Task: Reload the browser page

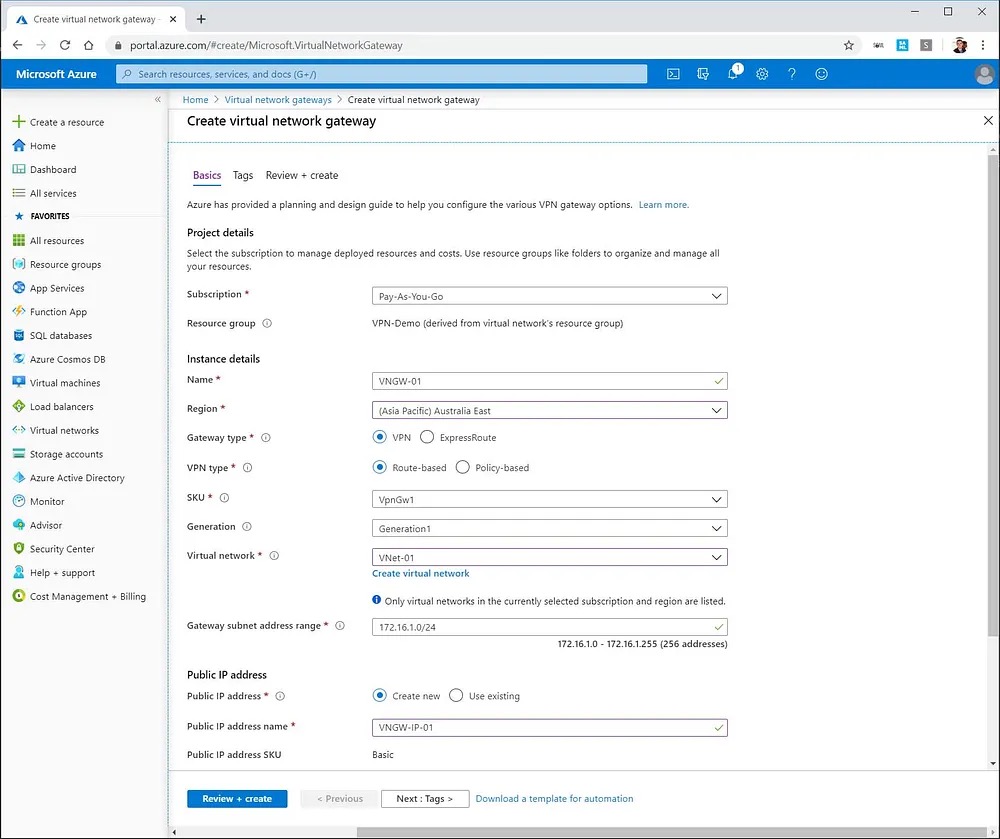Action: pos(64,45)
